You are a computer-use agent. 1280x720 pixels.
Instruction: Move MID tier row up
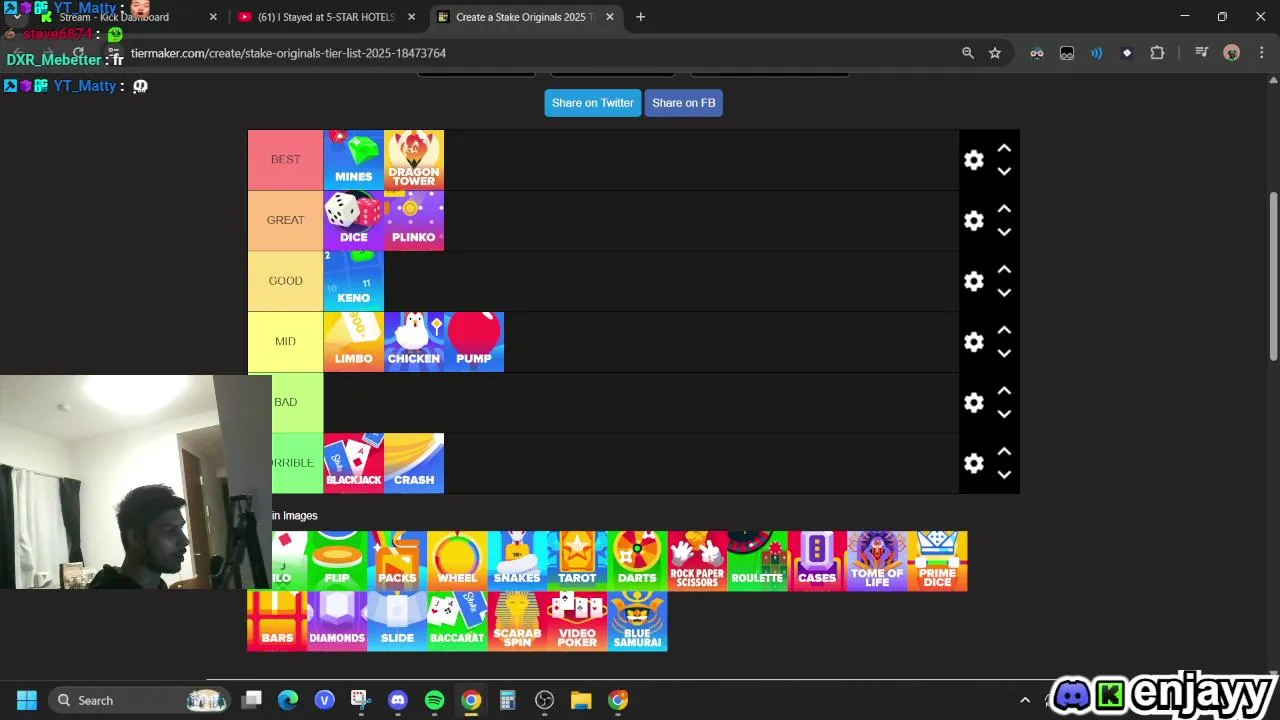[1004, 330]
